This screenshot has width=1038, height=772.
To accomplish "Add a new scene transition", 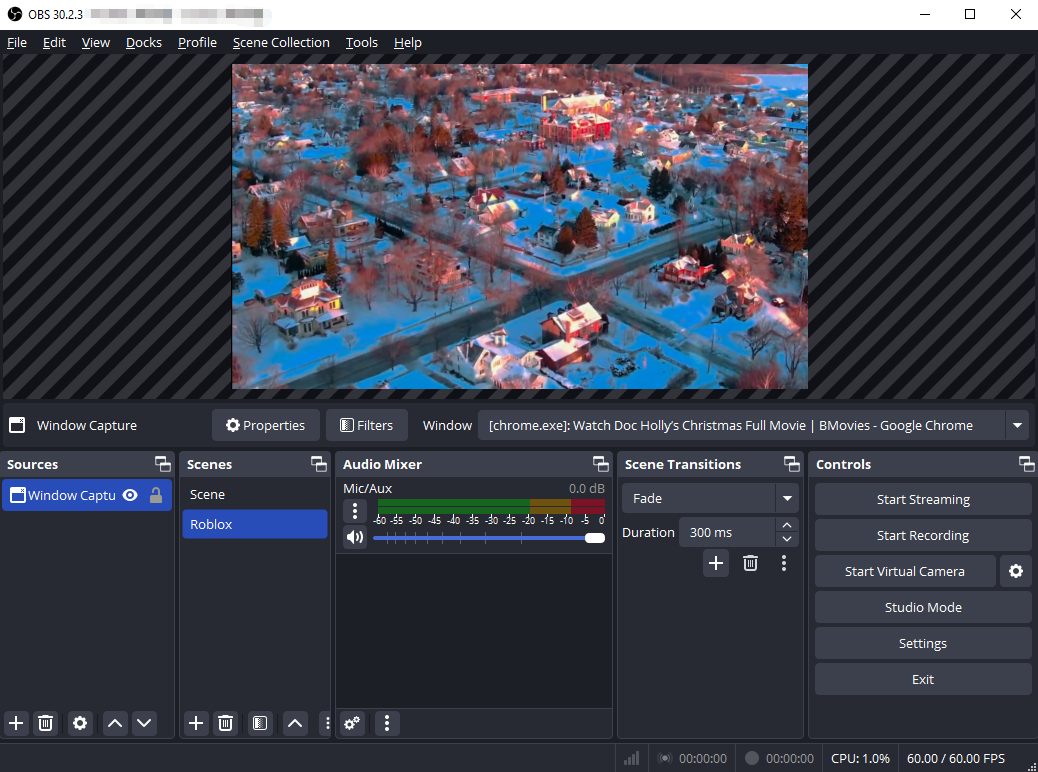I will [x=716, y=563].
